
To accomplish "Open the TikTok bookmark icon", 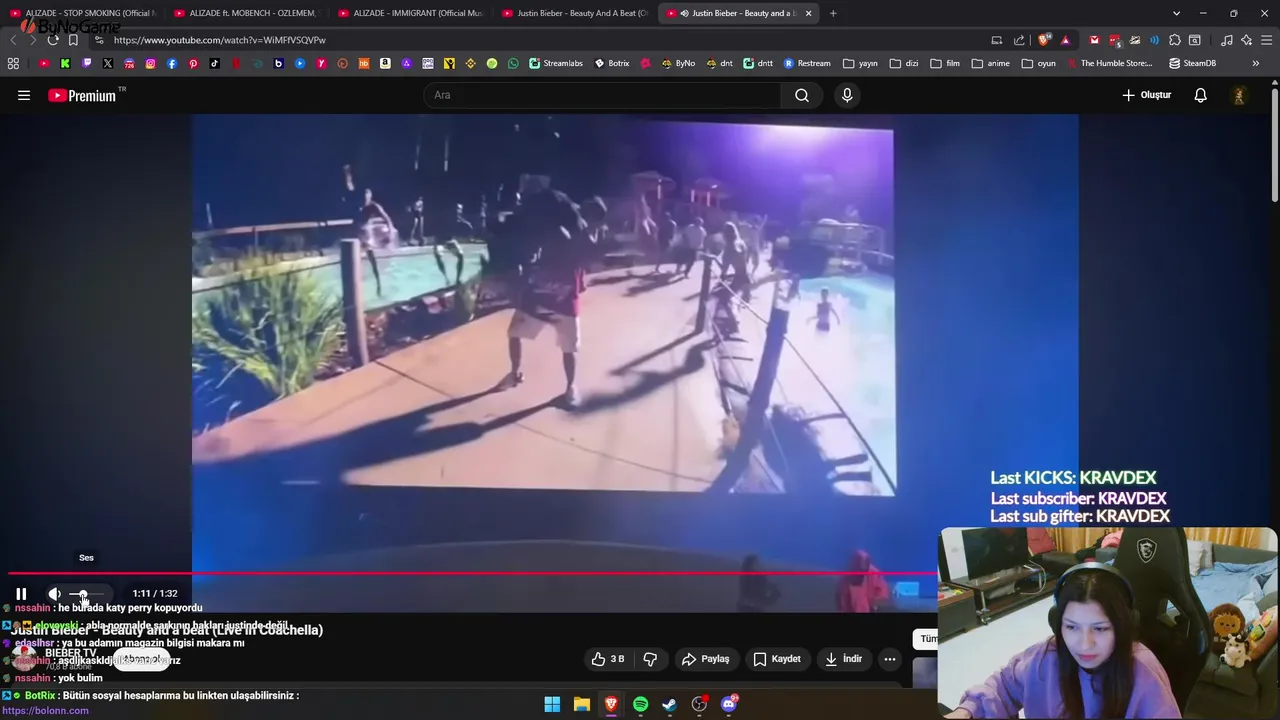I will [x=214, y=63].
